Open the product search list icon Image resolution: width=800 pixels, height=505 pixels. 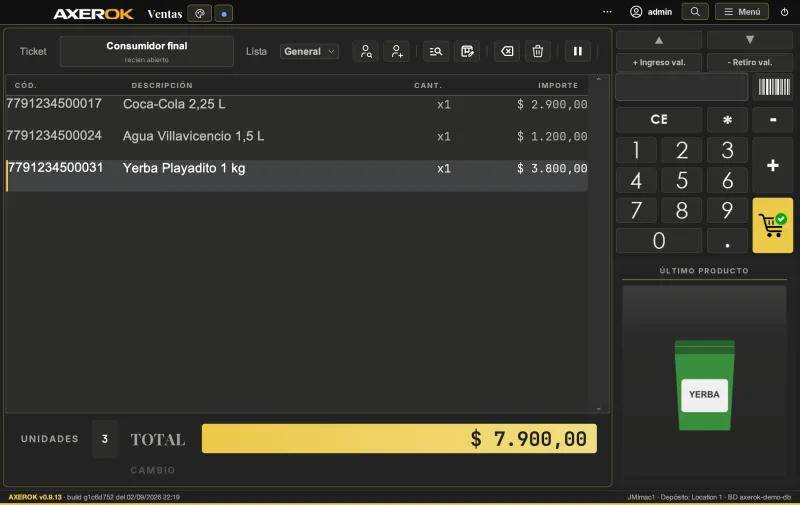[436, 51]
